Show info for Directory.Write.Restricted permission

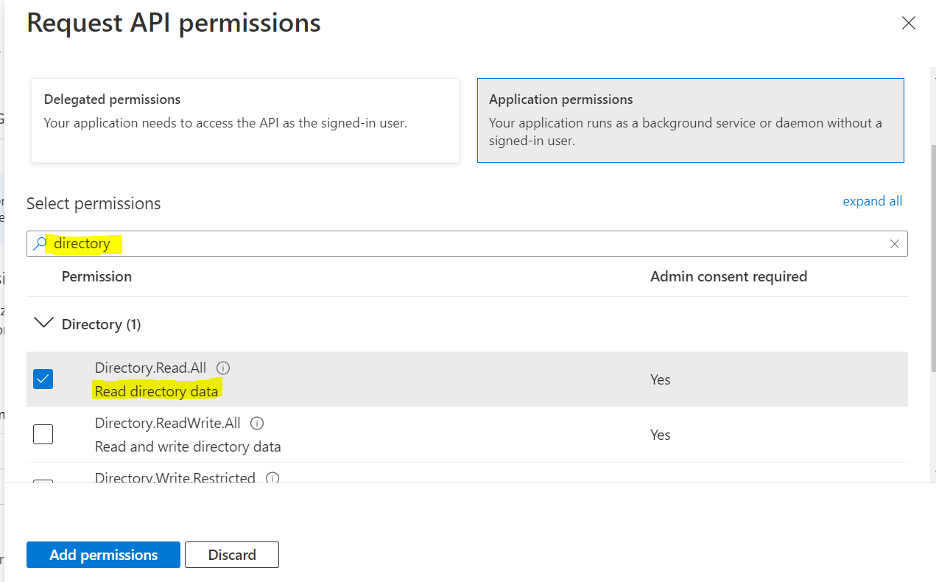pos(272,478)
